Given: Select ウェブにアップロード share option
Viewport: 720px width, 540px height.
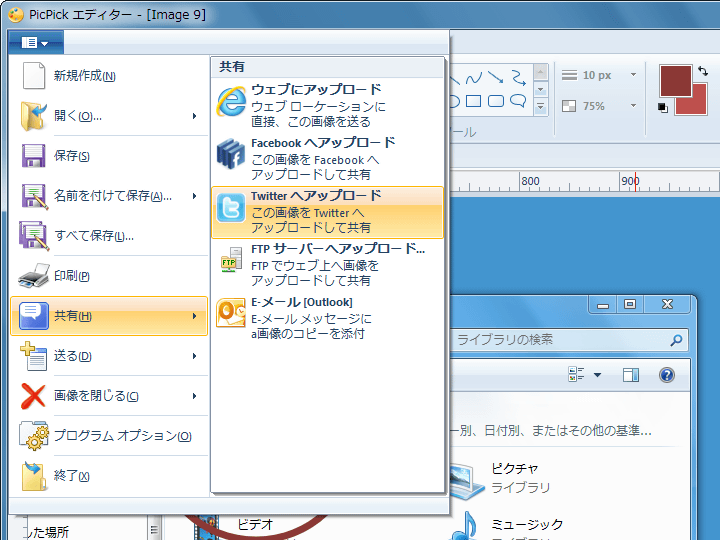Looking at the screenshot, I should click(x=327, y=106).
